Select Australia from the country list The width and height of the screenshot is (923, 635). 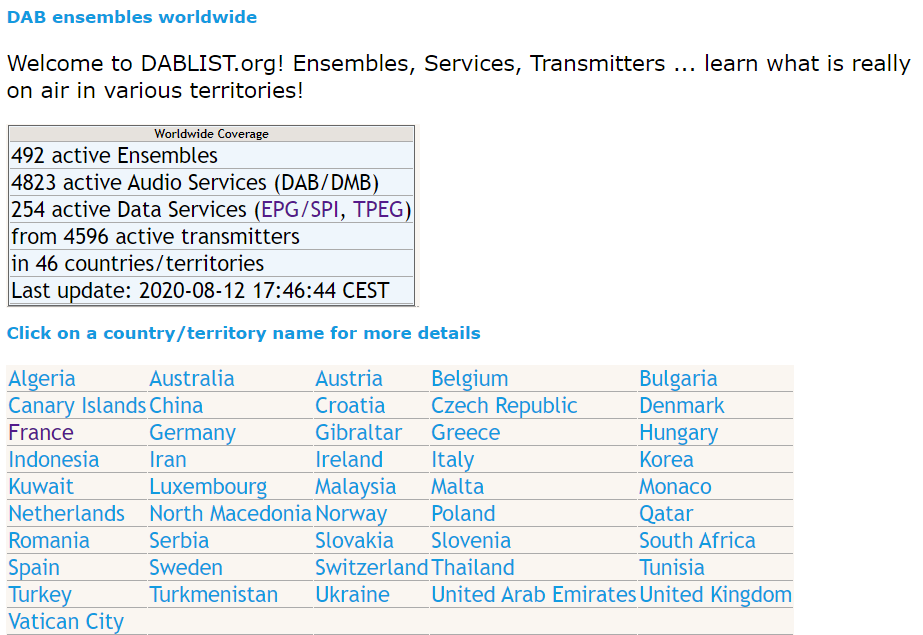192,378
